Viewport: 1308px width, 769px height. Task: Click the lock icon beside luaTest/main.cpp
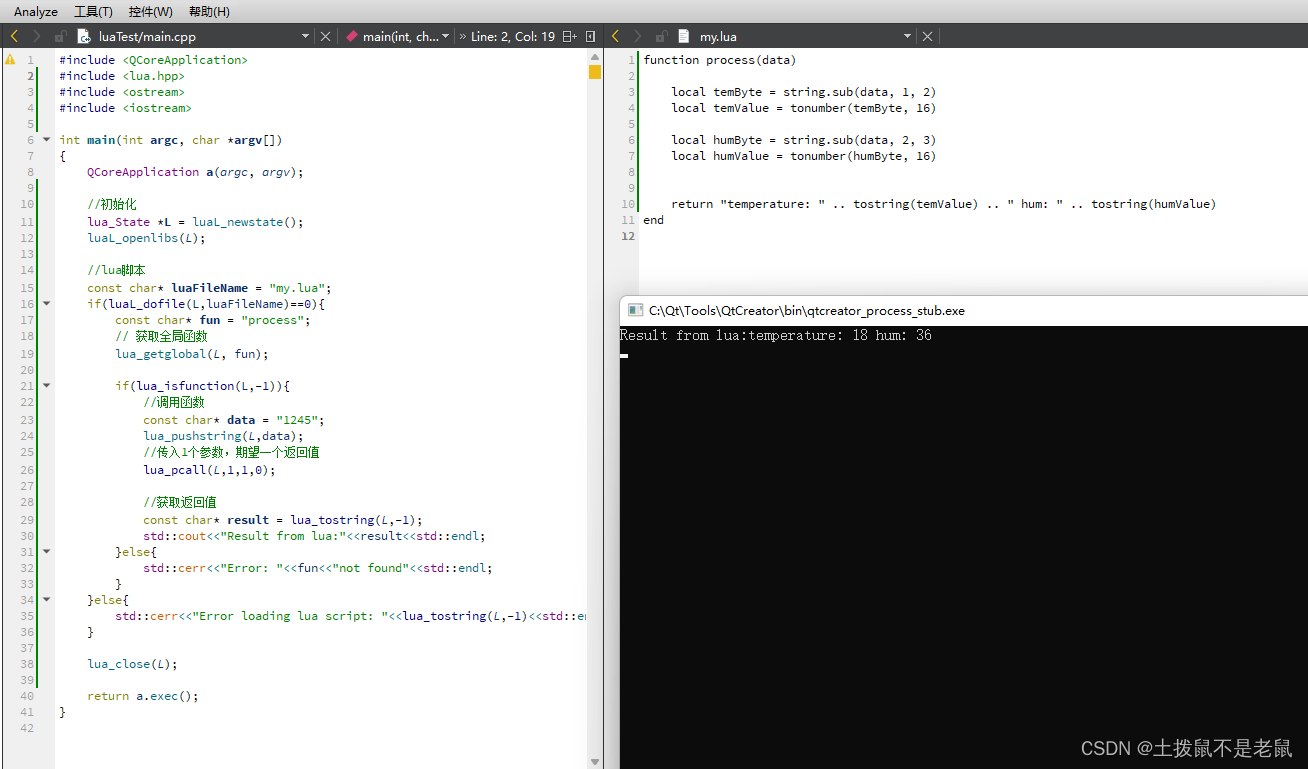[61, 36]
